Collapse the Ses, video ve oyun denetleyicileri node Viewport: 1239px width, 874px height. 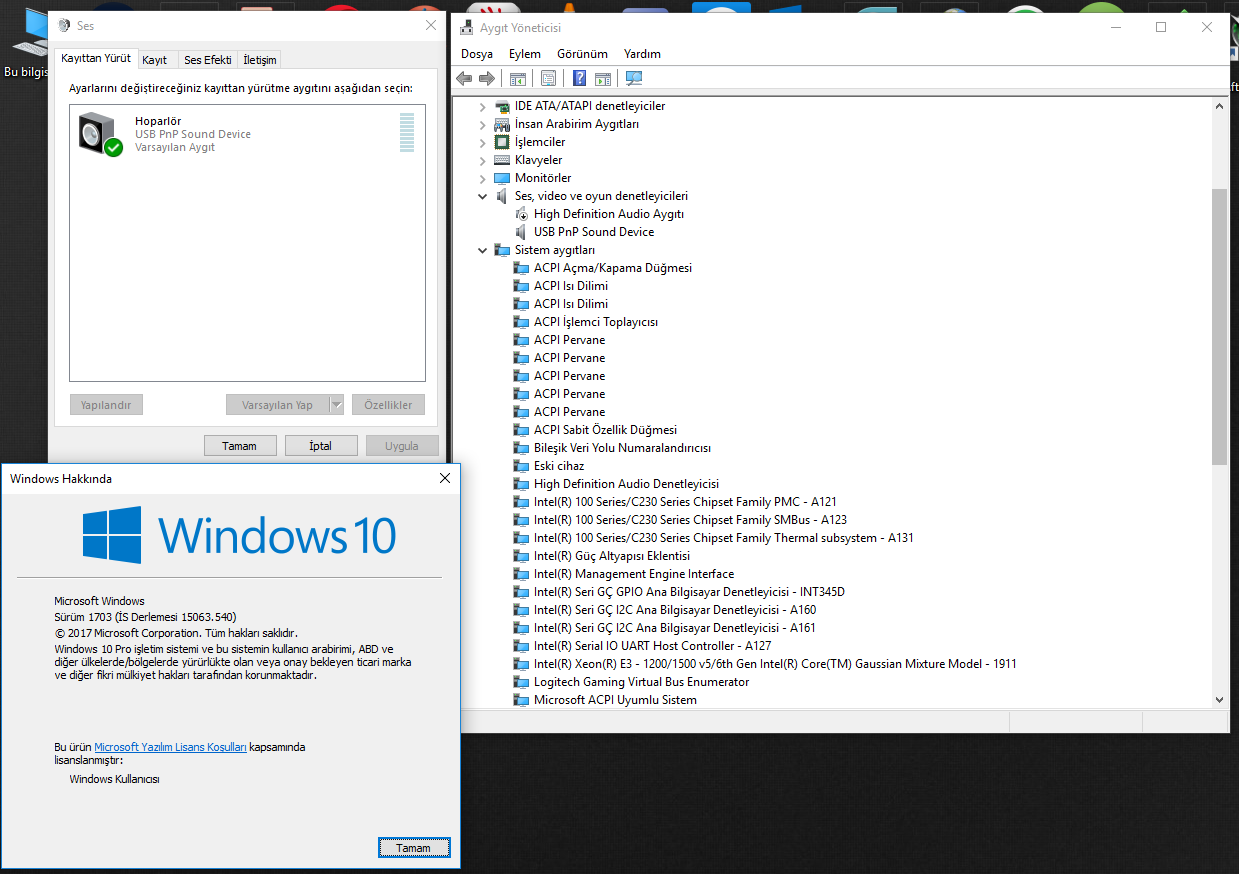click(483, 196)
